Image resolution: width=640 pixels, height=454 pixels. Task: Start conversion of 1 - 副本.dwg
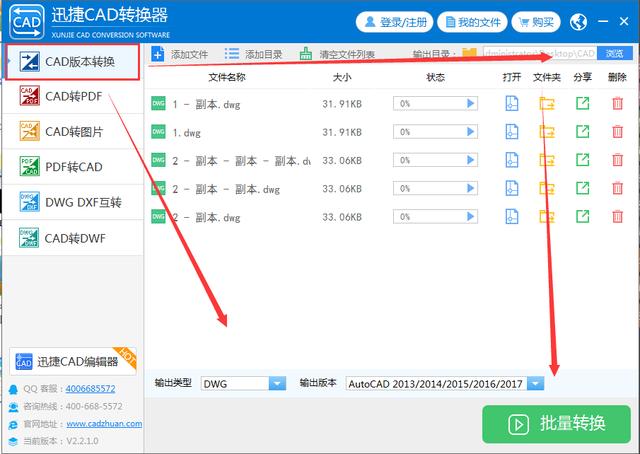click(x=471, y=104)
